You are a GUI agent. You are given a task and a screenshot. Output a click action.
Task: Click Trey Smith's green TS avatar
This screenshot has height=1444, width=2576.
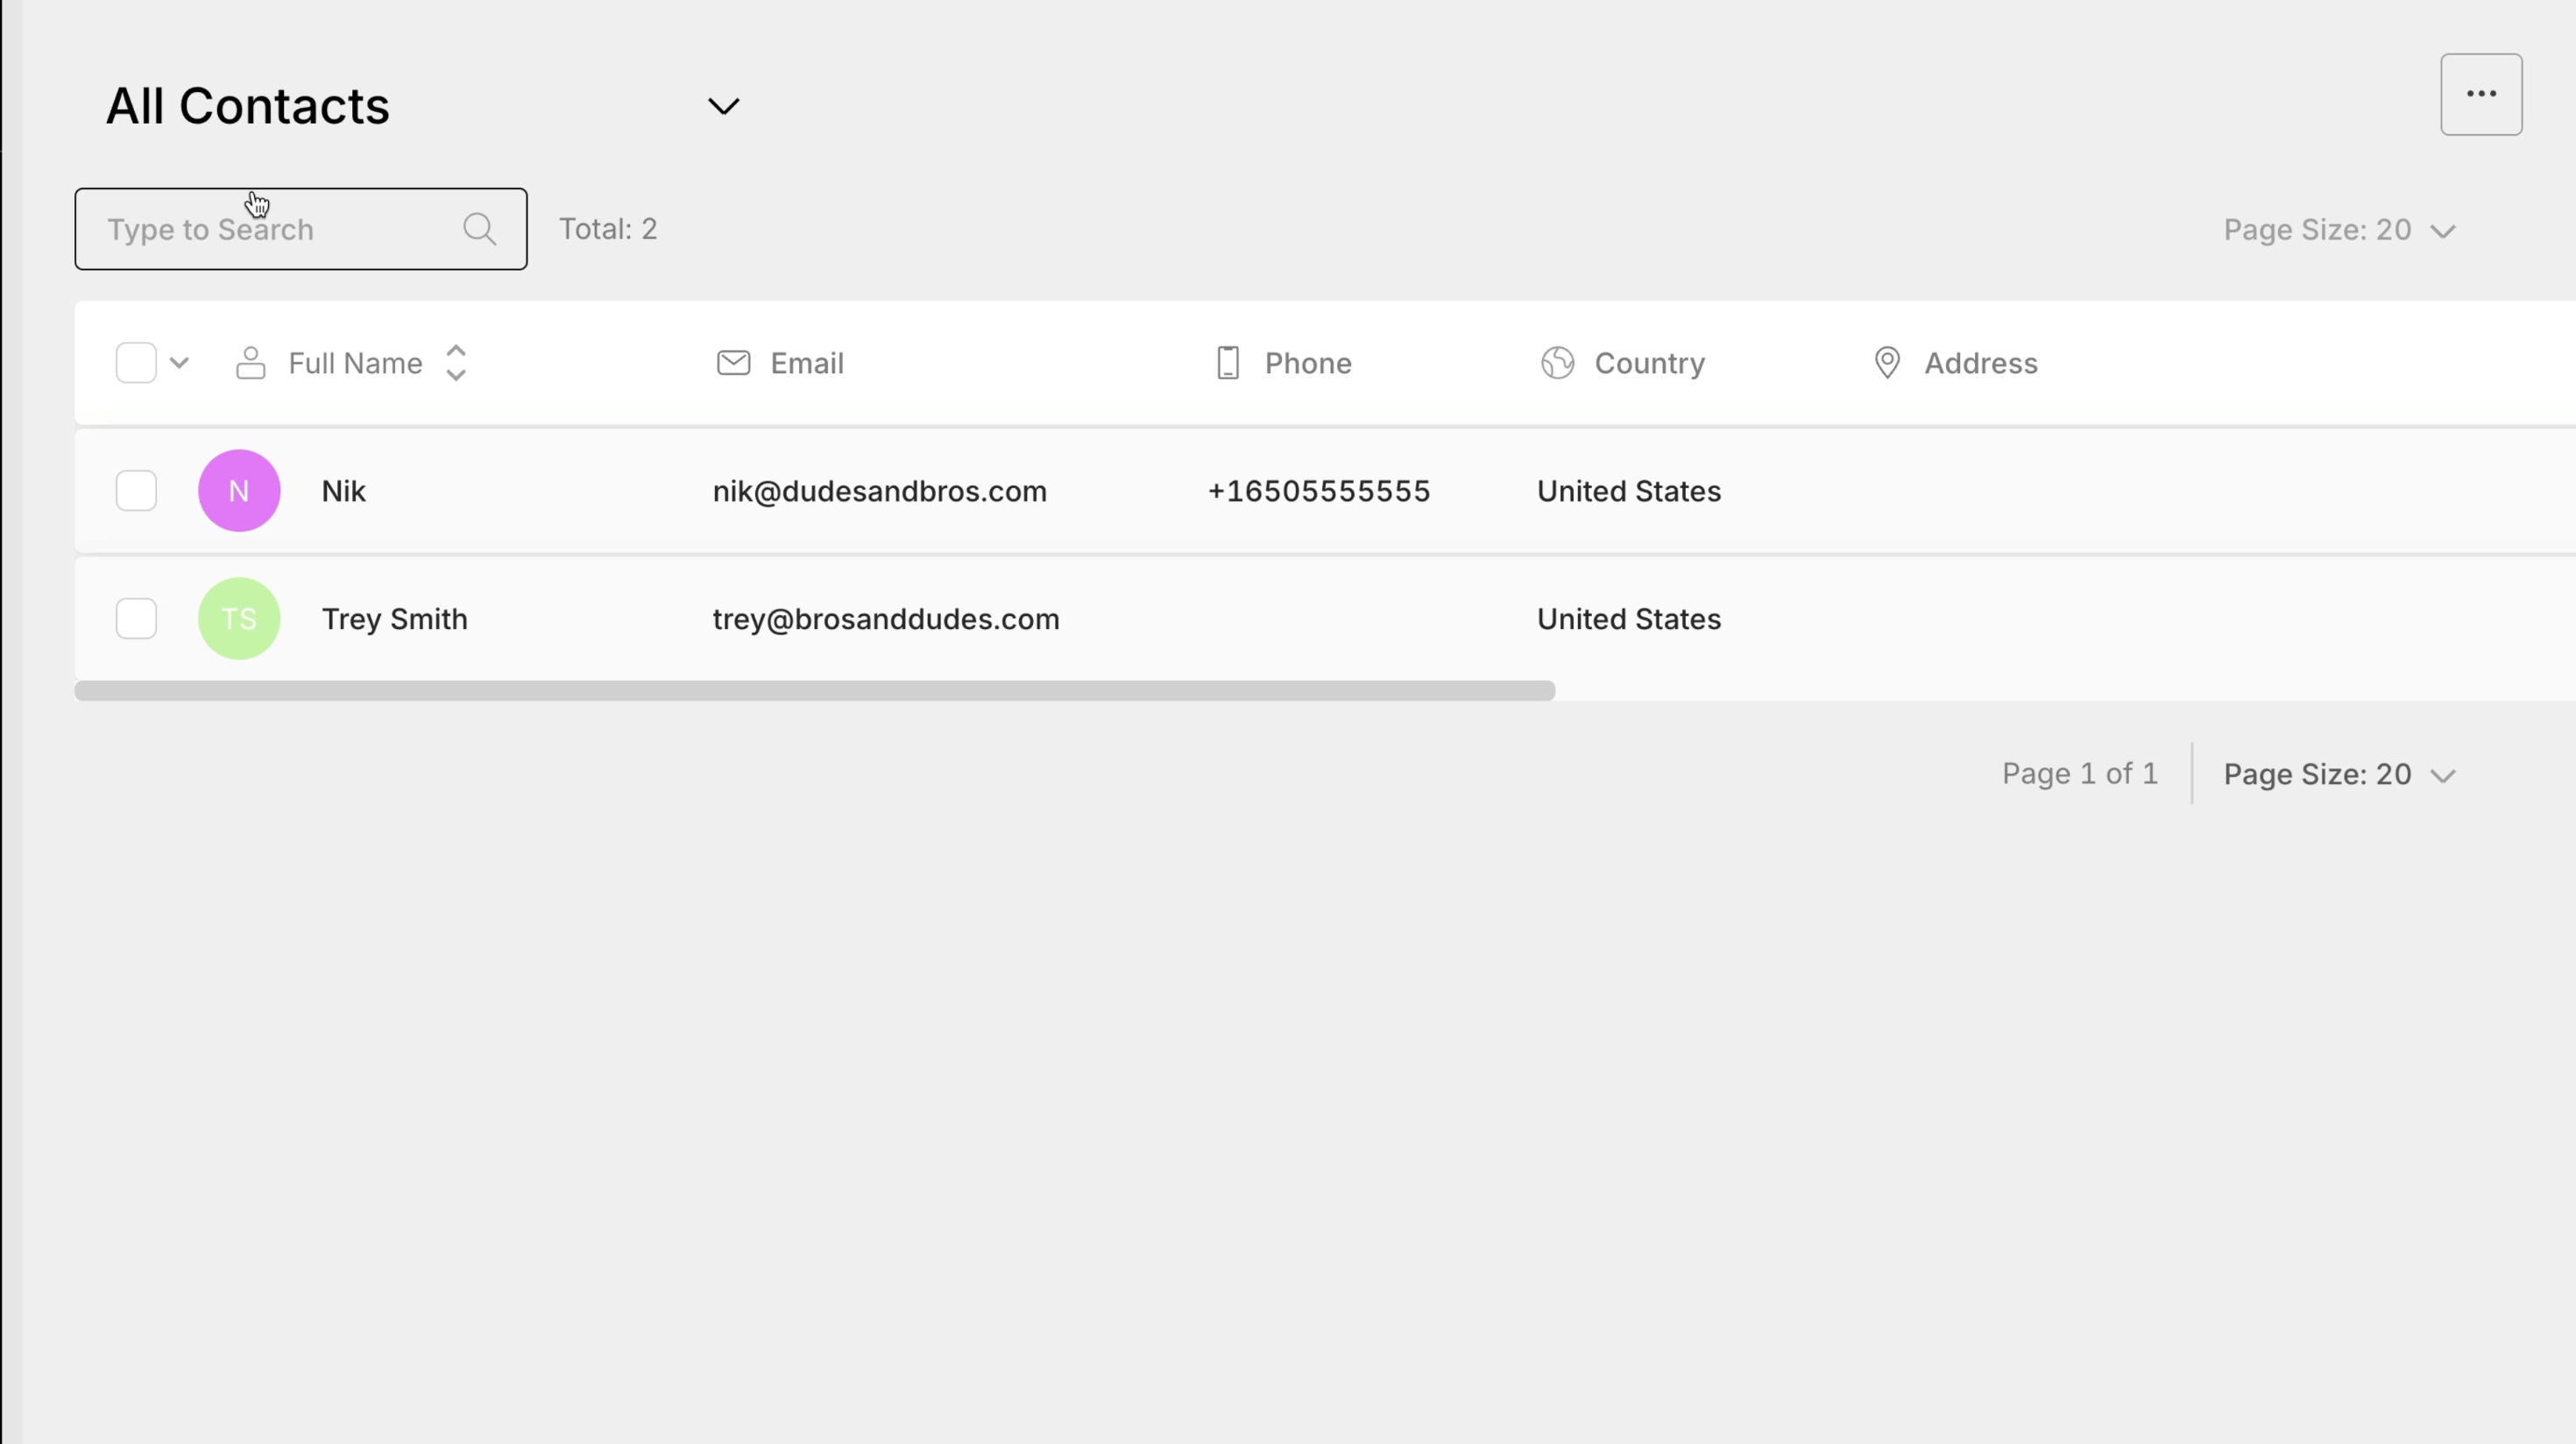point(239,619)
